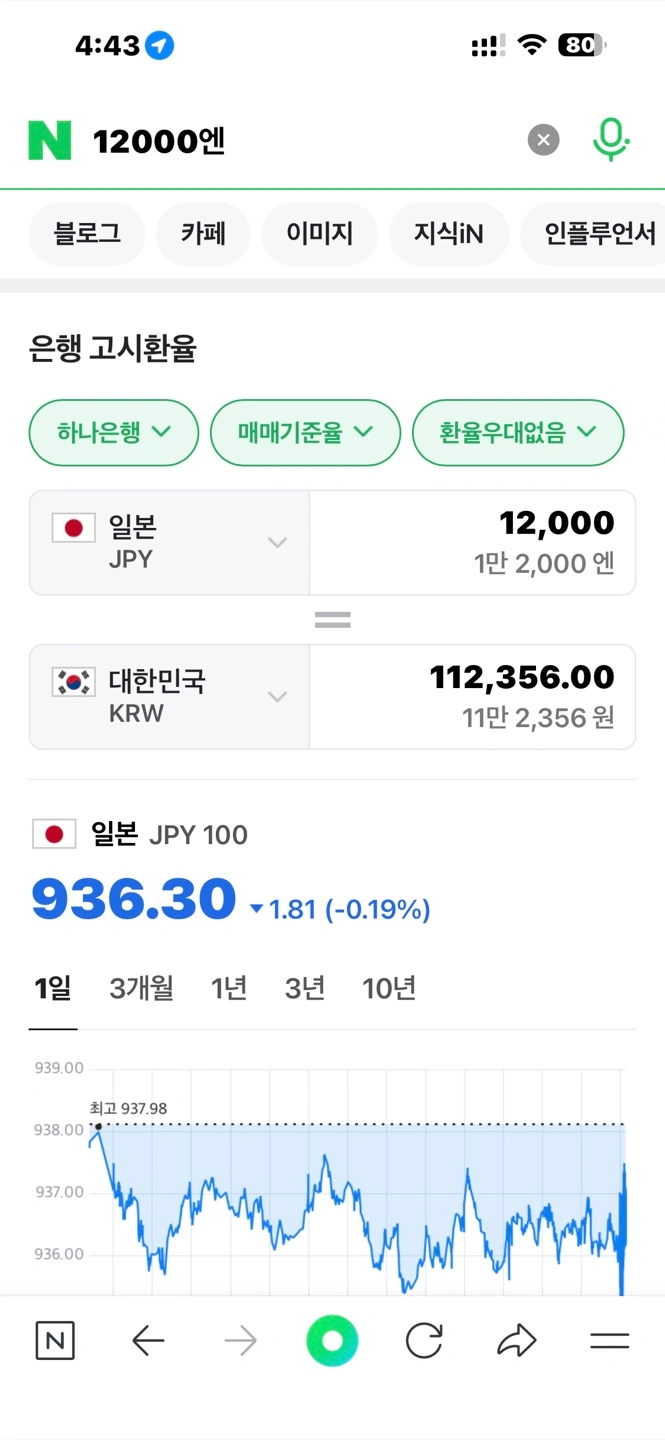This screenshot has width=665, height=1440.
Task: Clear the search text with X icon
Action: [543, 140]
